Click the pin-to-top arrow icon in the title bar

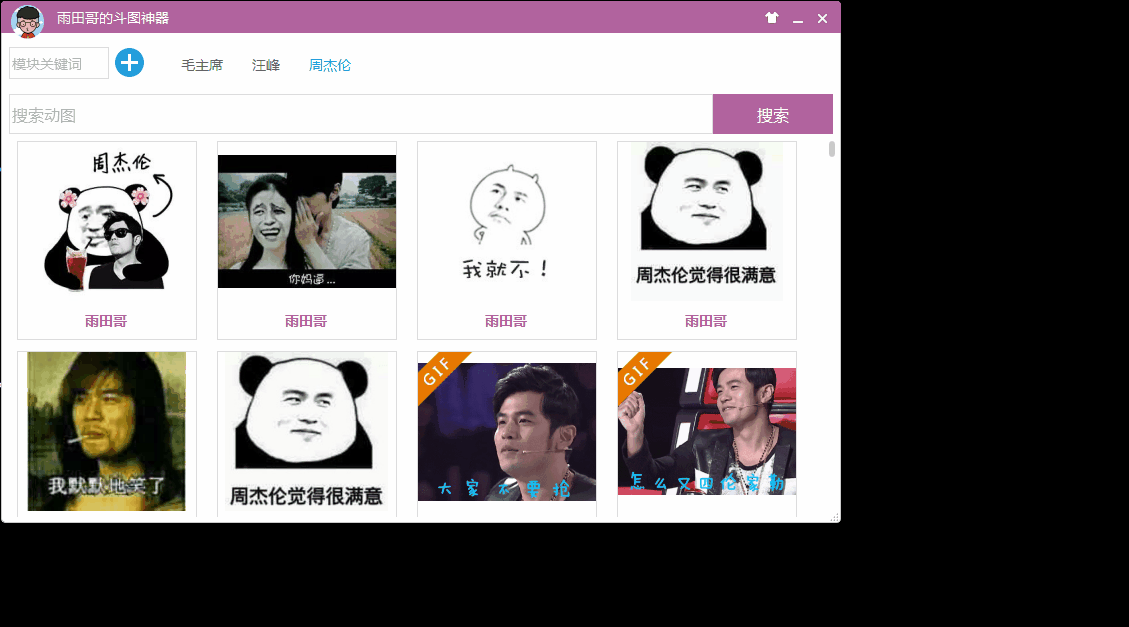[771, 18]
